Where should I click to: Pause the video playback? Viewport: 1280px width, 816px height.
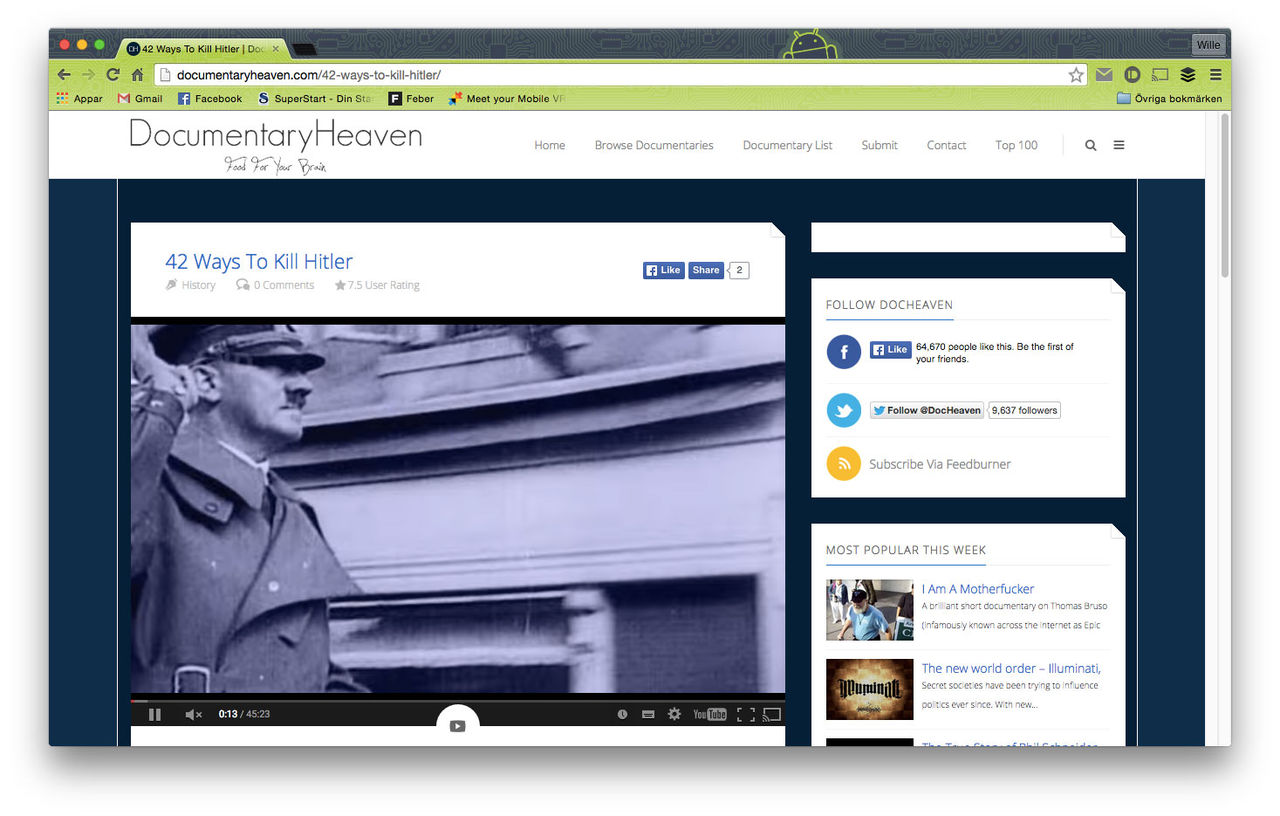155,714
